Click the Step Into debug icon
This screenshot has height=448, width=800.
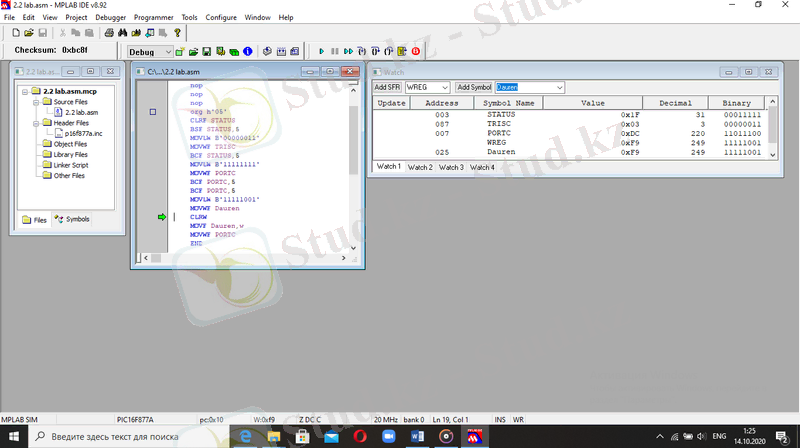362,51
